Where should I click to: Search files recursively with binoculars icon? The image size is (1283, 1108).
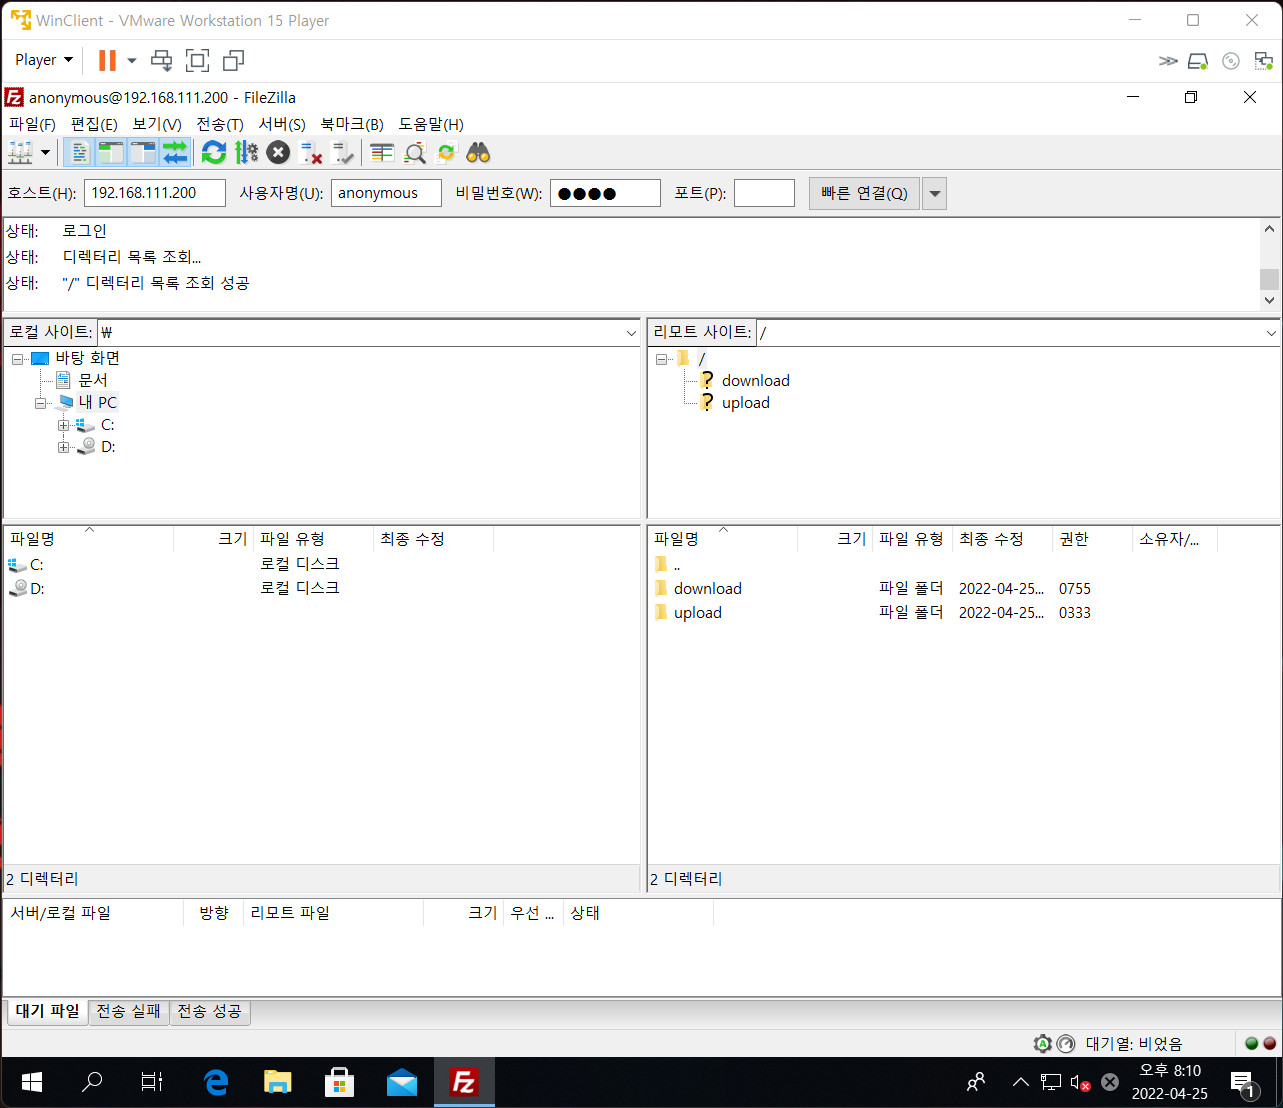[x=478, y=153]
